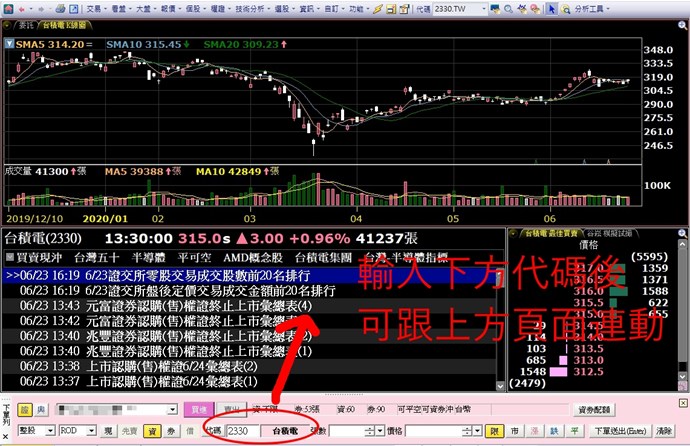690x446 pixels.
Task: Click the forward arrow icon
Action: tap(41, 9)
